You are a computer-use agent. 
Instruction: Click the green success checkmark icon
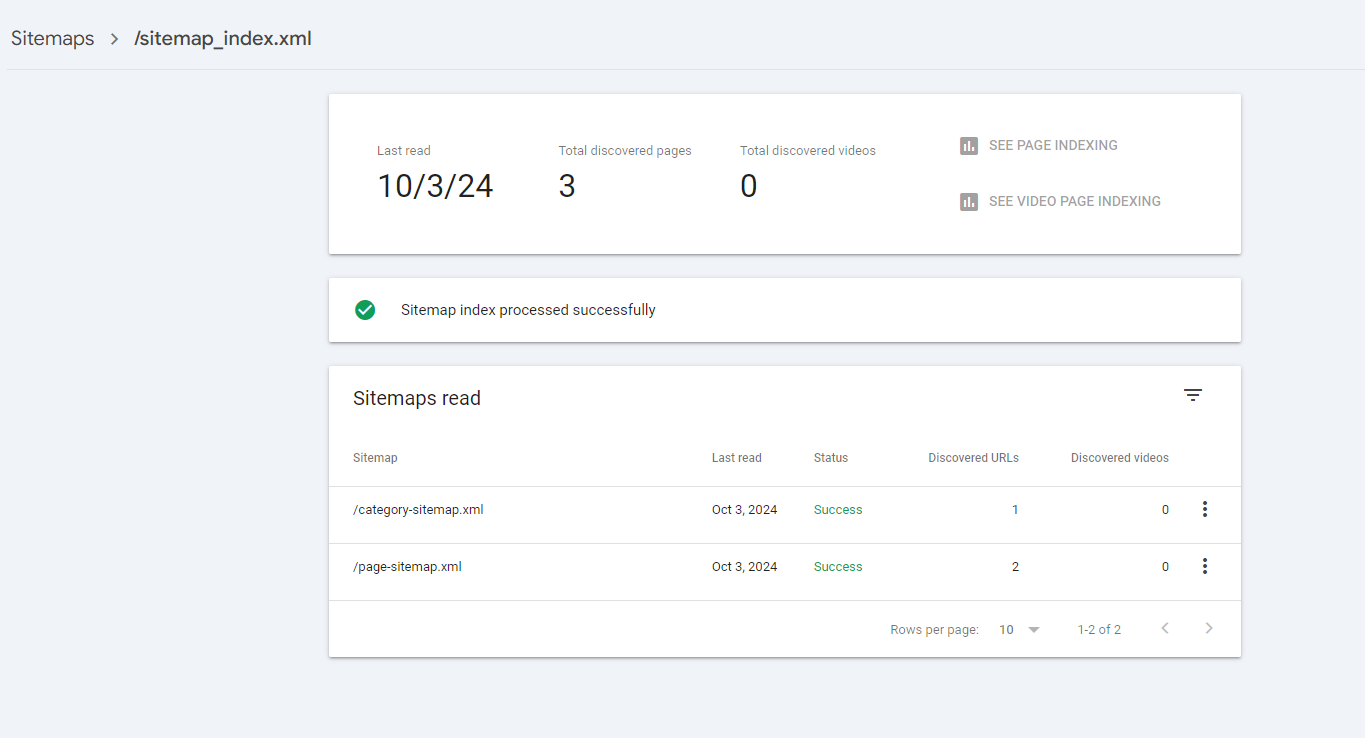click(365, 310)
